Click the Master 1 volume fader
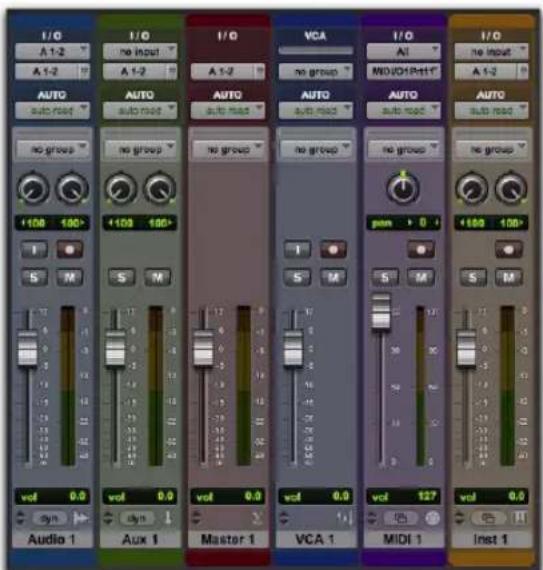Viewport: 543px width, 570px height. point(203,349)
